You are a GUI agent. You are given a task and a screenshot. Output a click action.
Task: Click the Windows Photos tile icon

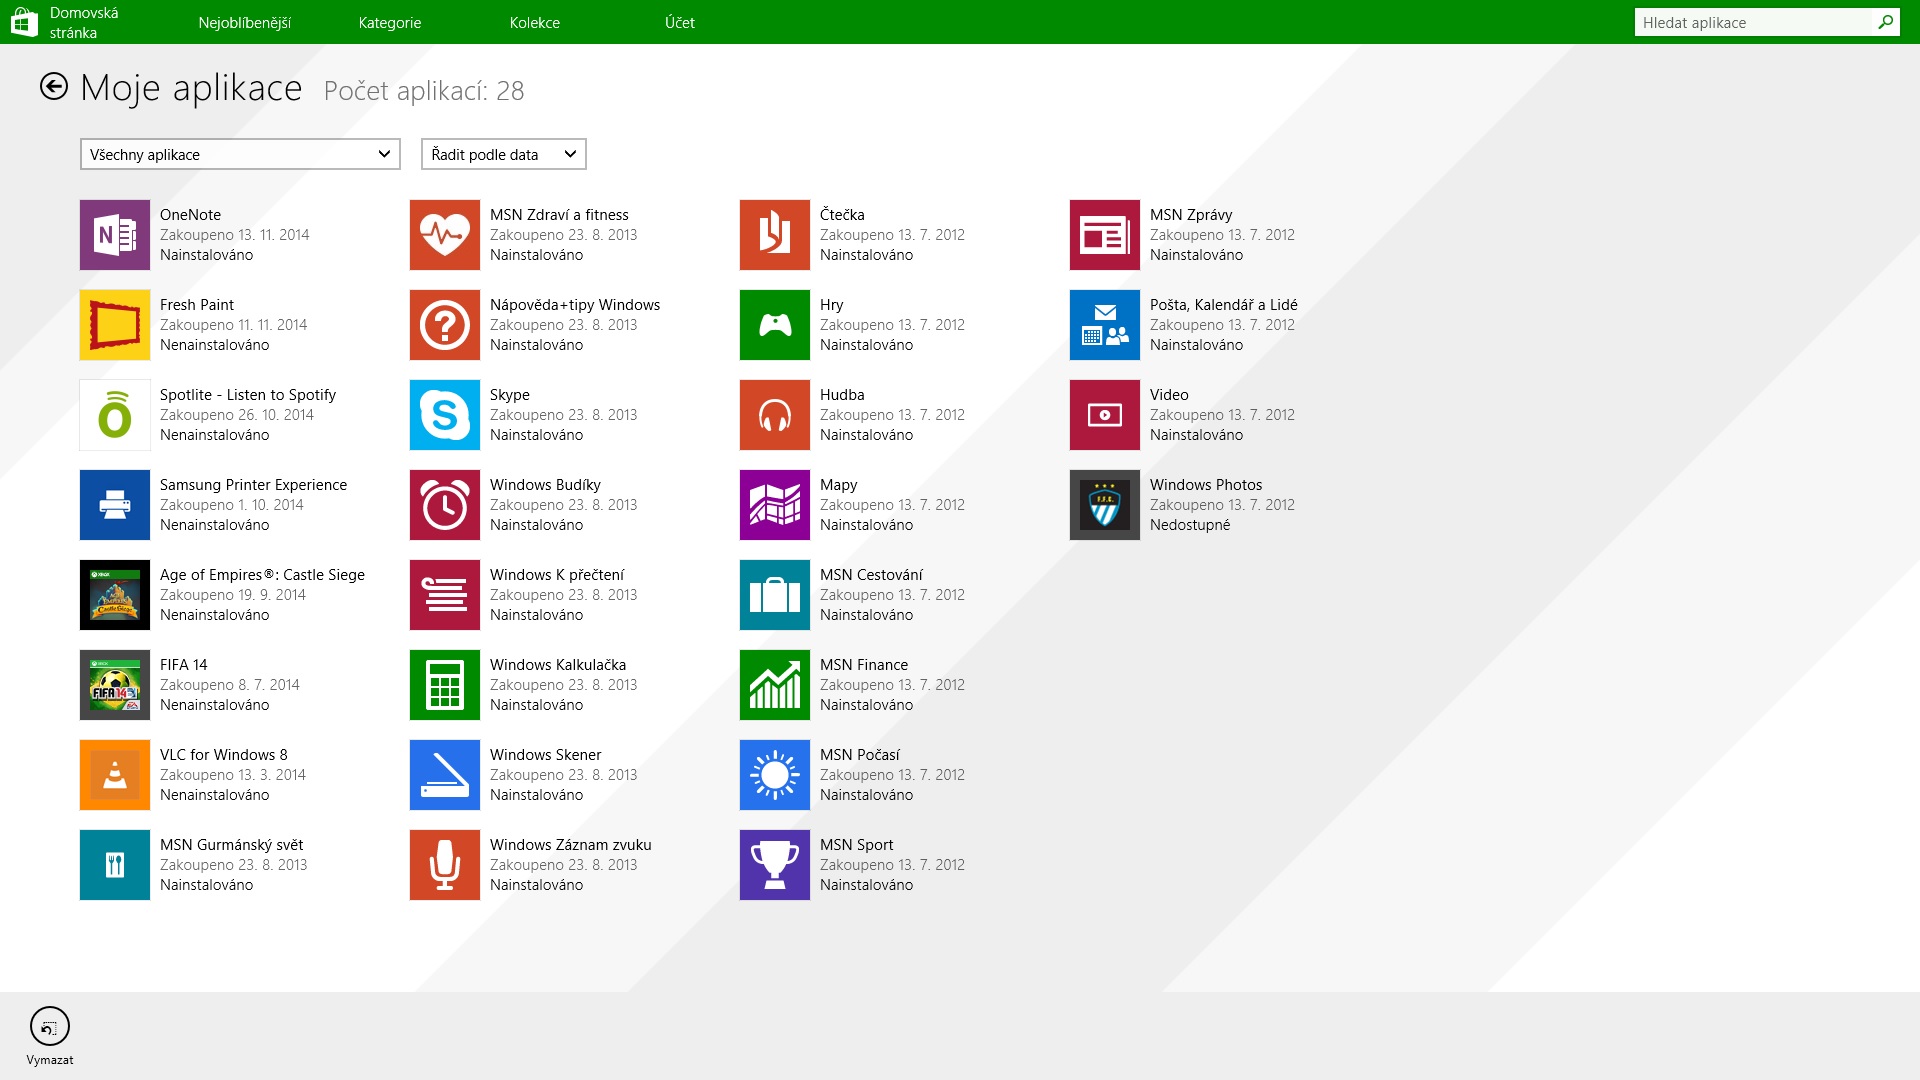[1105, 505]
